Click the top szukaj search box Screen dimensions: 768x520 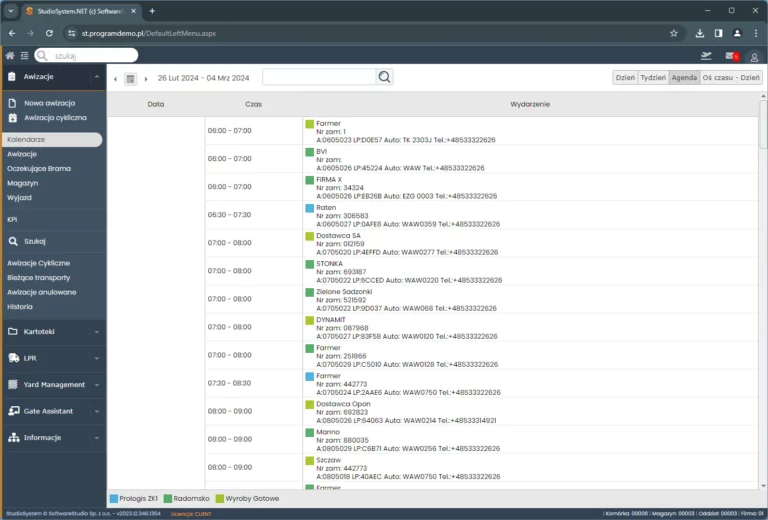[88, 56]
